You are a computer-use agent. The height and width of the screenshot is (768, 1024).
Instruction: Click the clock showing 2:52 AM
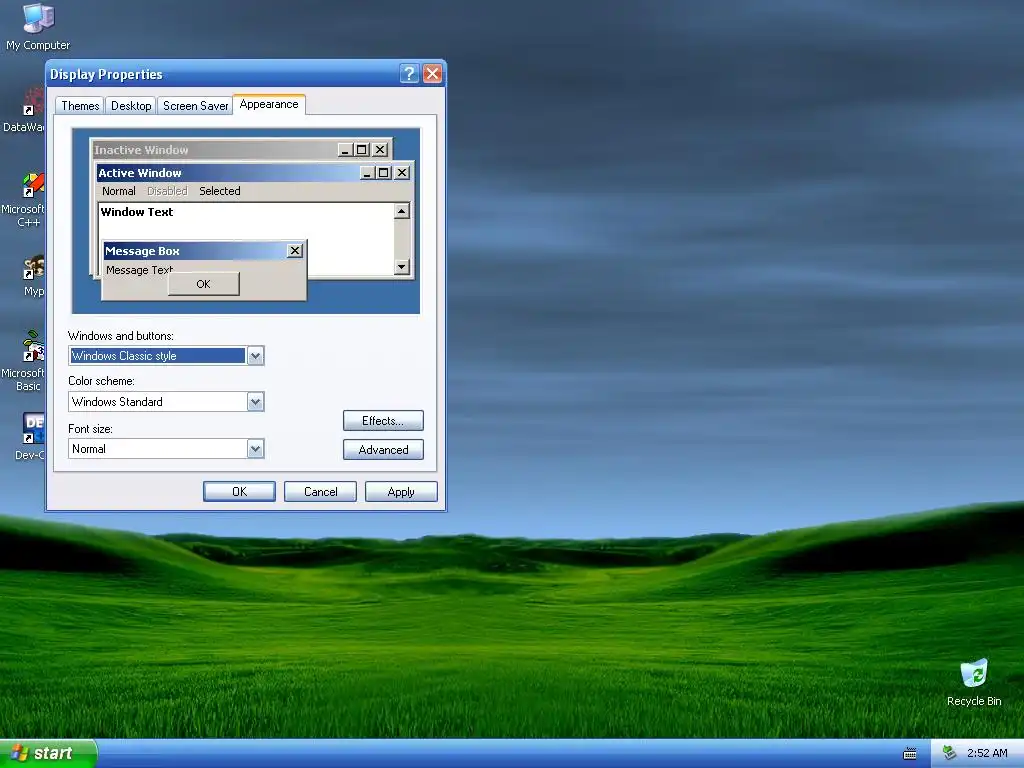click(987, 753)
